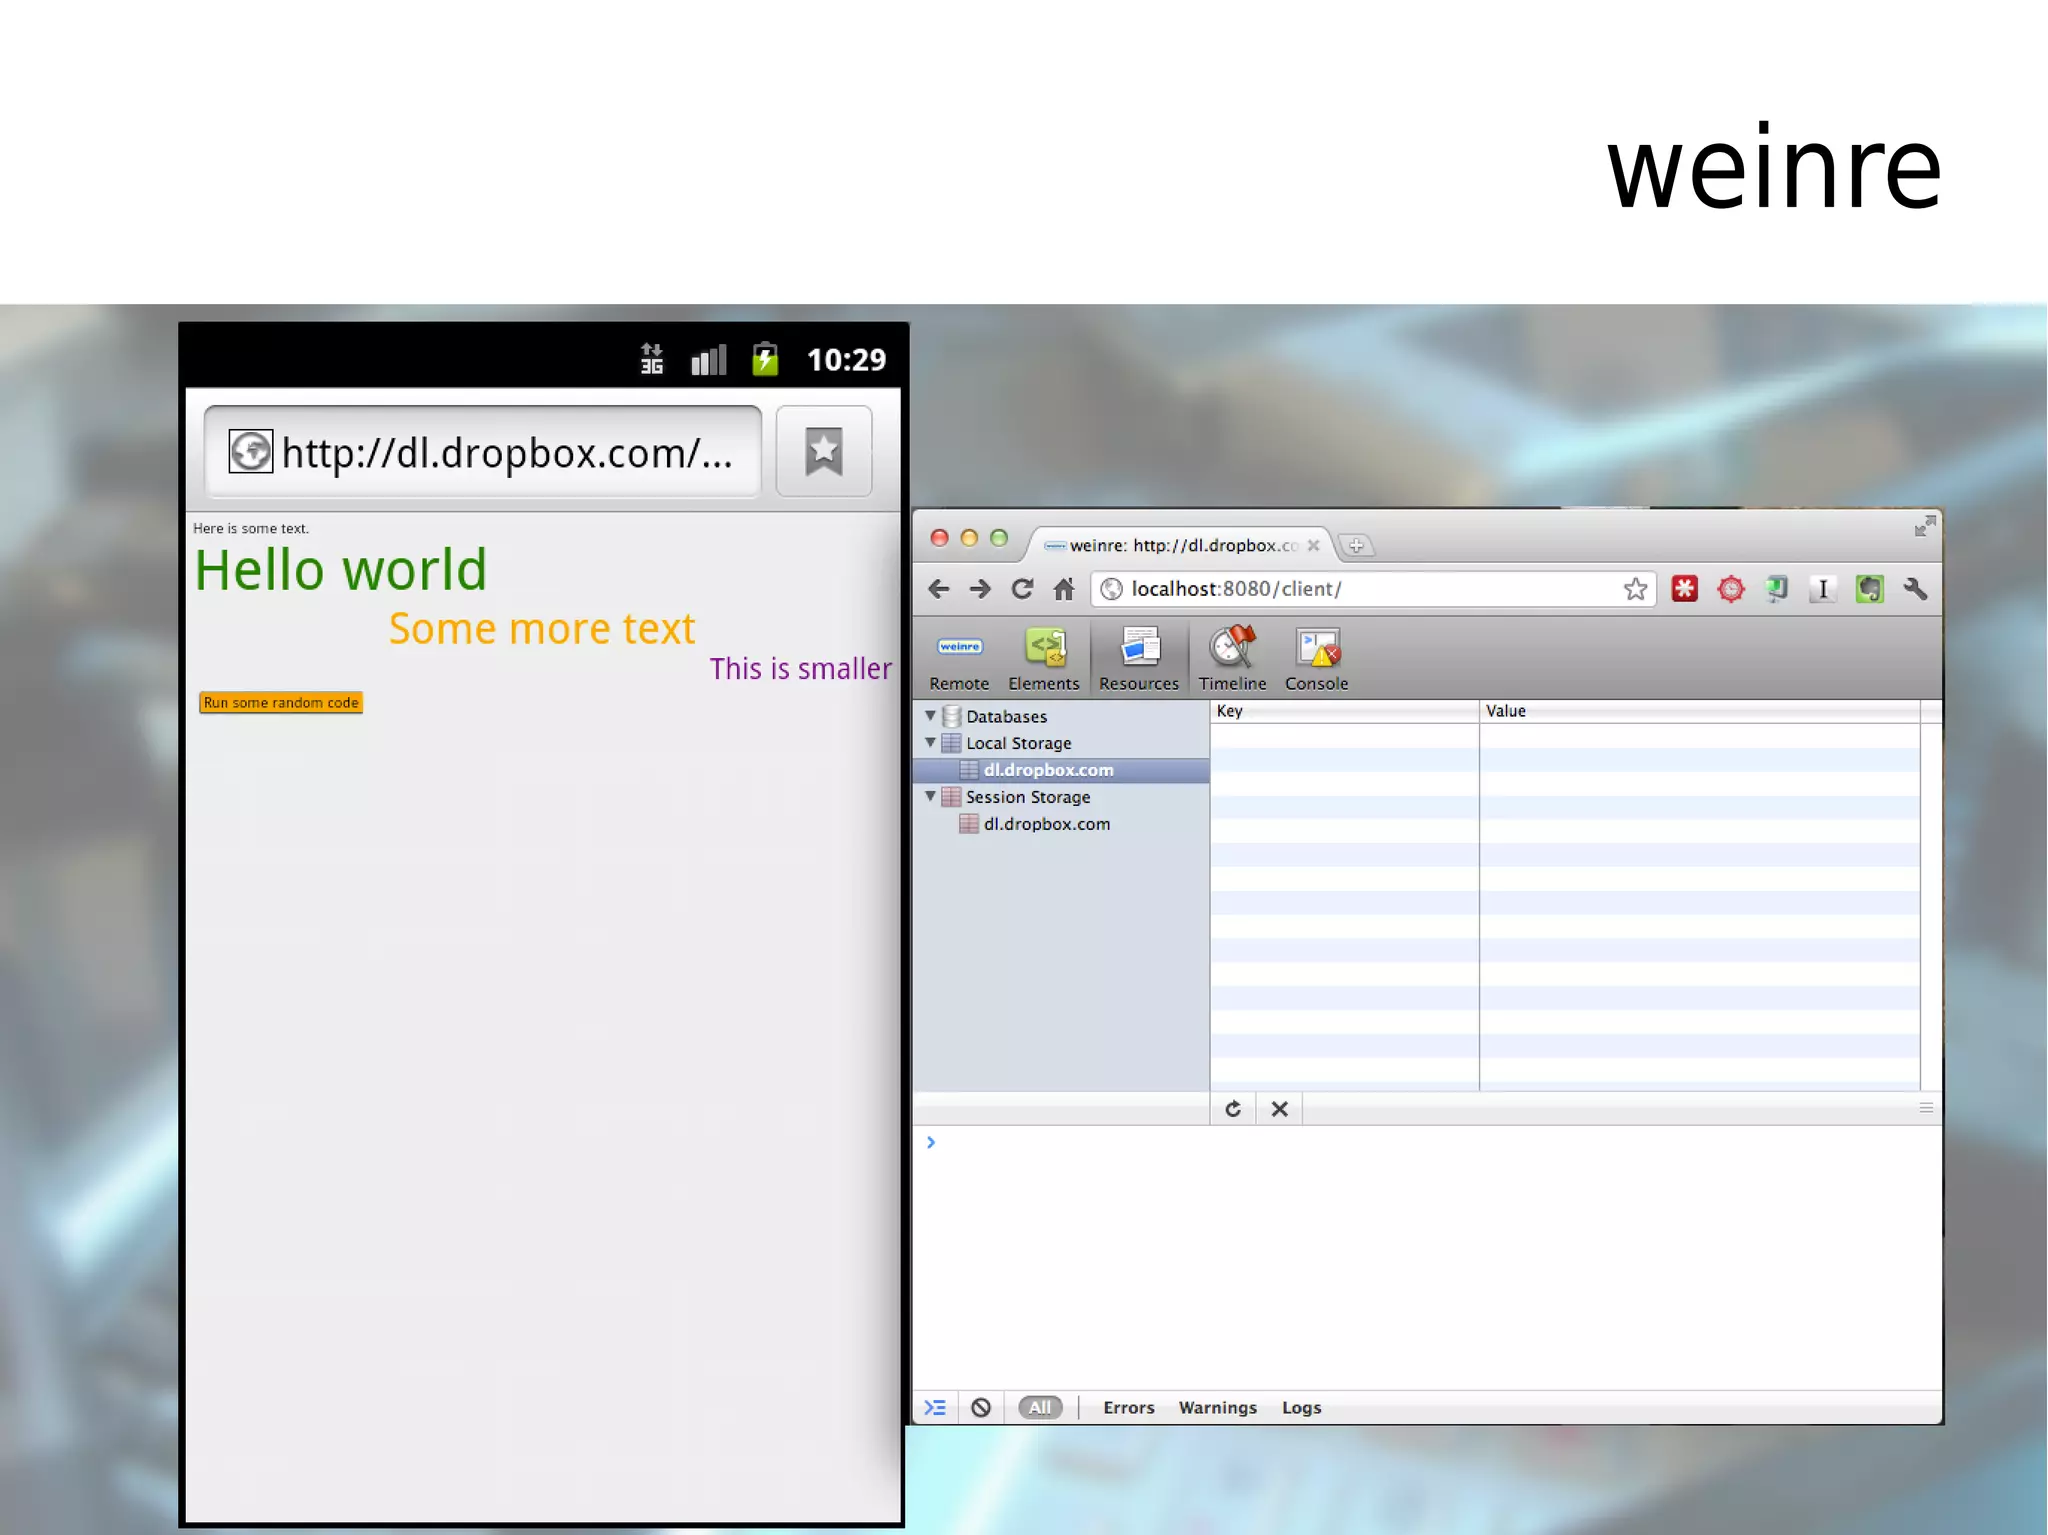Click the browser Home icon
The width and height of the screenshot is (2048, 1535).
click(x=1064, y=589)
